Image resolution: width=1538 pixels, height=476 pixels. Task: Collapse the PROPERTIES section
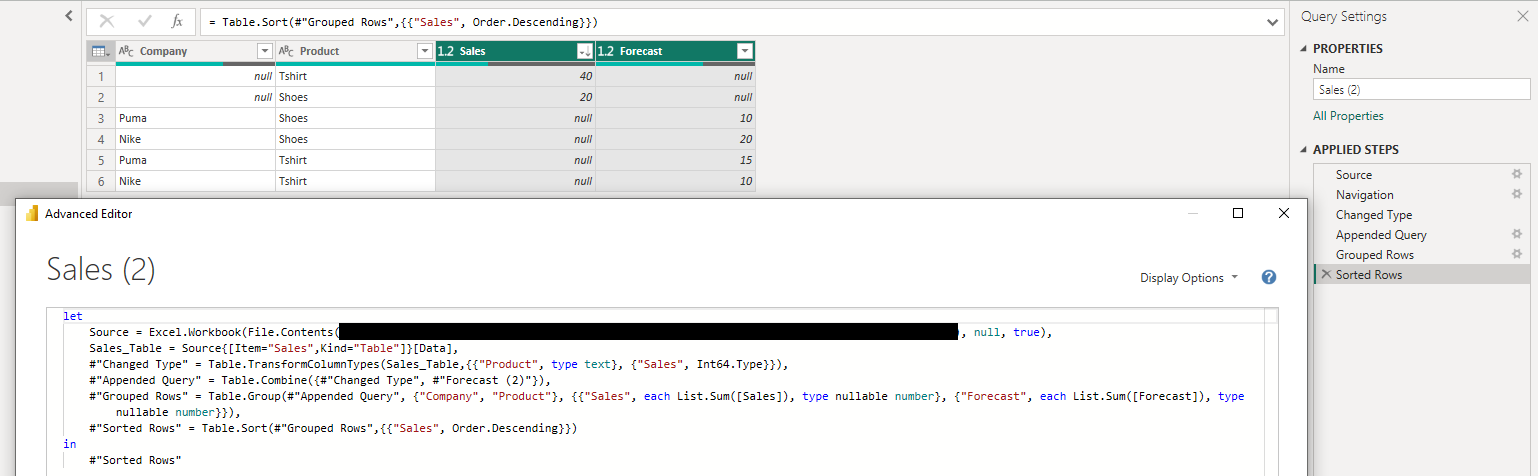1304,49
